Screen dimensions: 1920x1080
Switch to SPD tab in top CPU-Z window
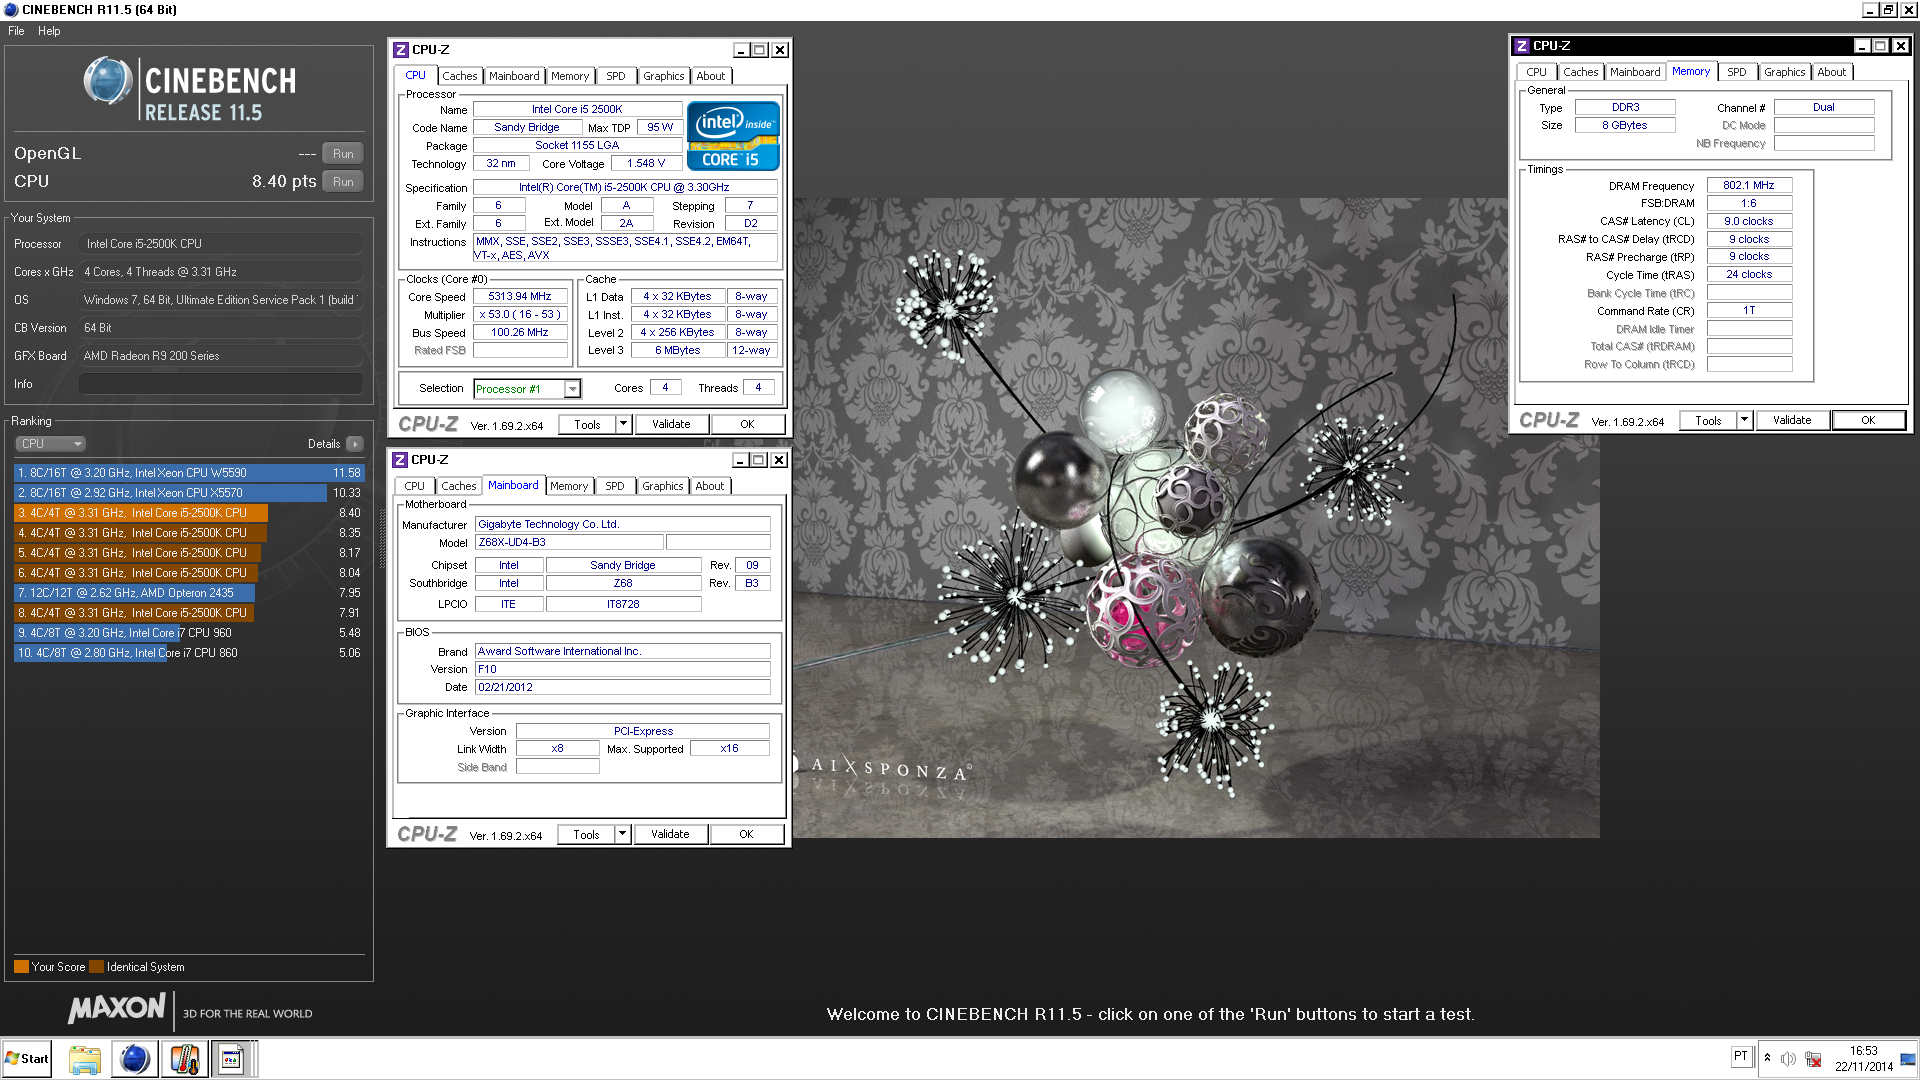(x=616, y=76)
